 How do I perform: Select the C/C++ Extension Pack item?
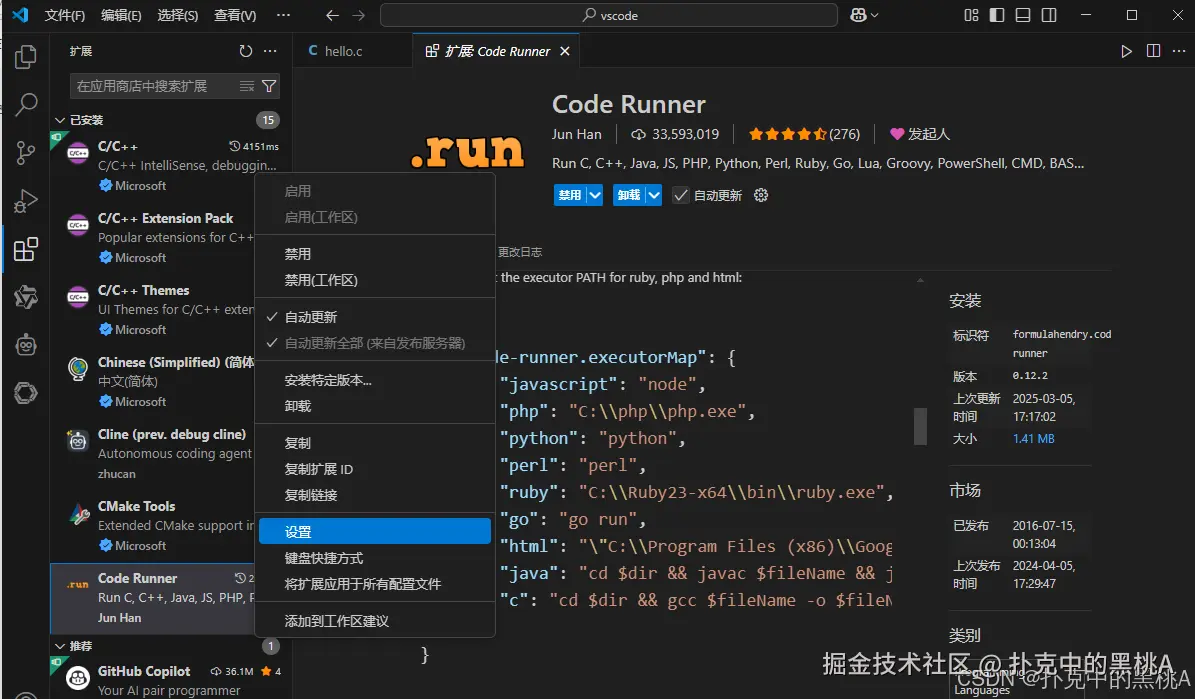coord(171,238)
